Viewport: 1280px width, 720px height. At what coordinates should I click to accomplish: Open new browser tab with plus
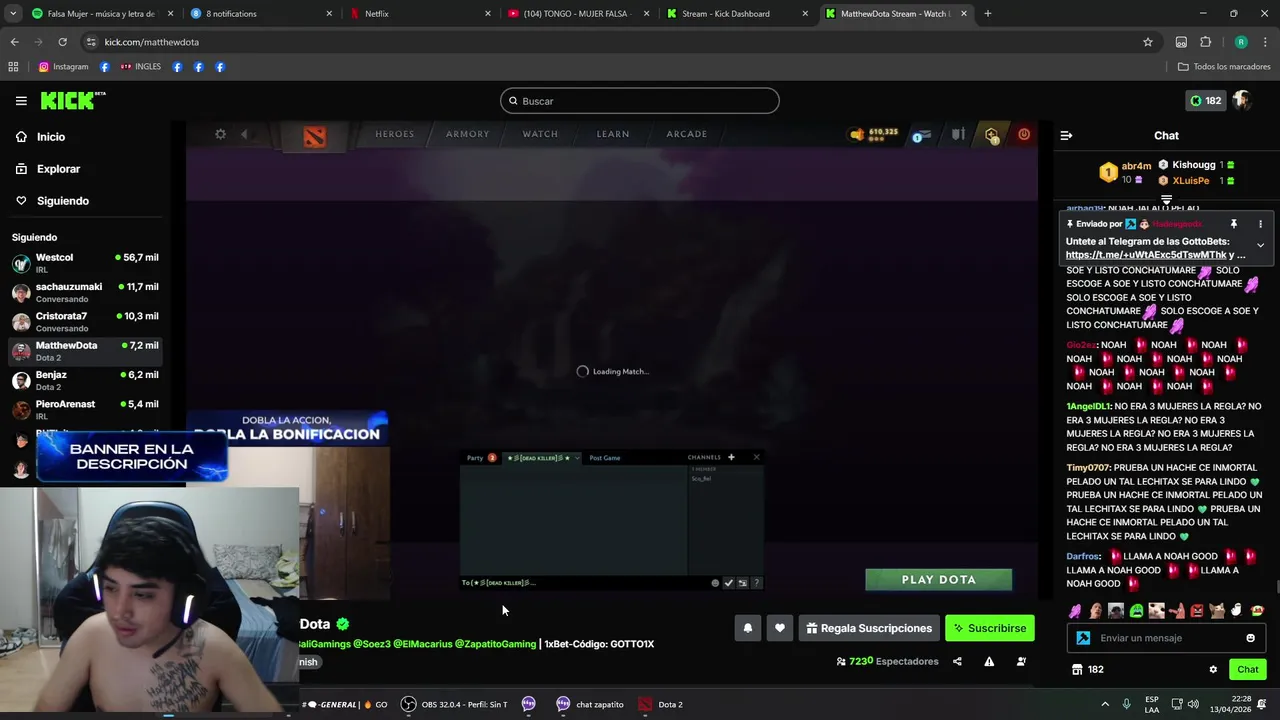[x=987, y=14]
